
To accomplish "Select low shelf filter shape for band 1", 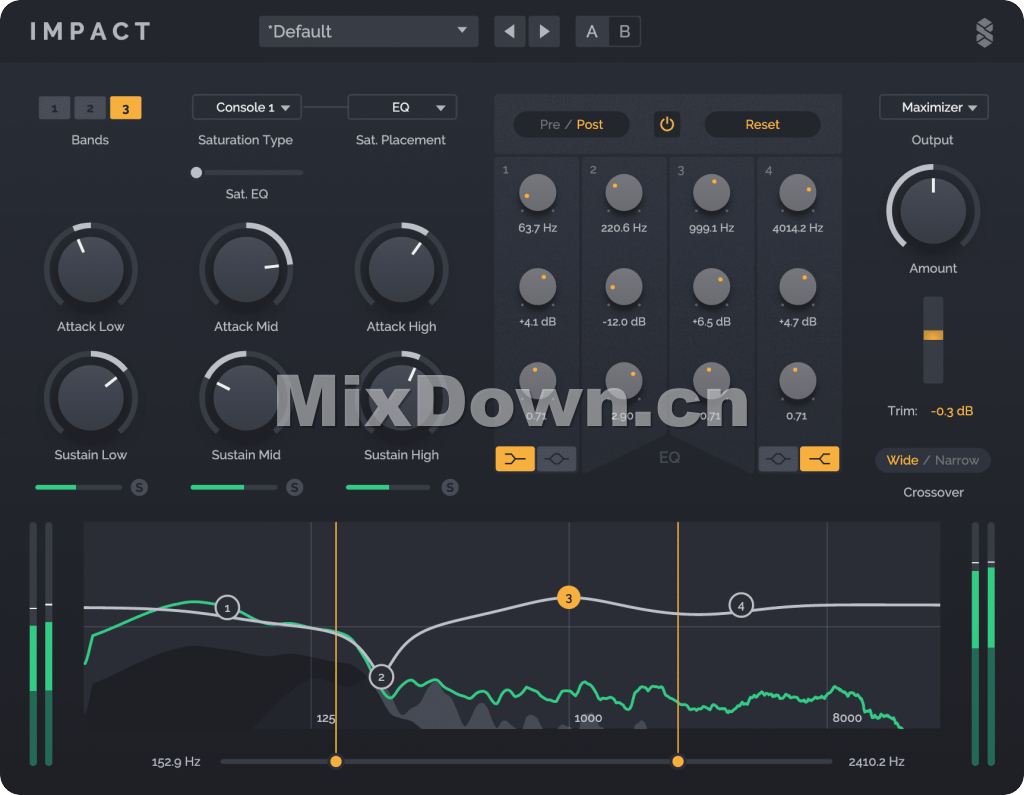I will pos(515,459).
